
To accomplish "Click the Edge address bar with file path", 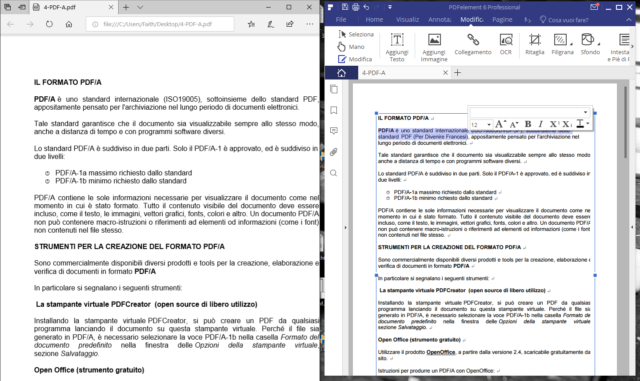I will 160,24.
